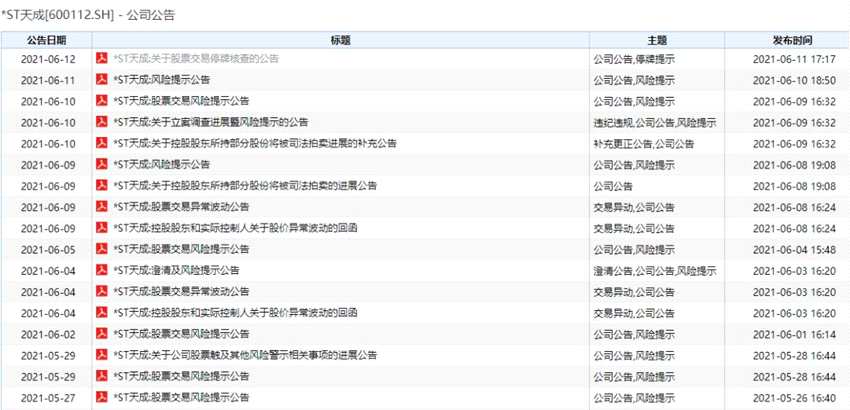
Task: Open 股票交易异常波动公告 dated 2021-06-04
Action: (x=181, y=291)
